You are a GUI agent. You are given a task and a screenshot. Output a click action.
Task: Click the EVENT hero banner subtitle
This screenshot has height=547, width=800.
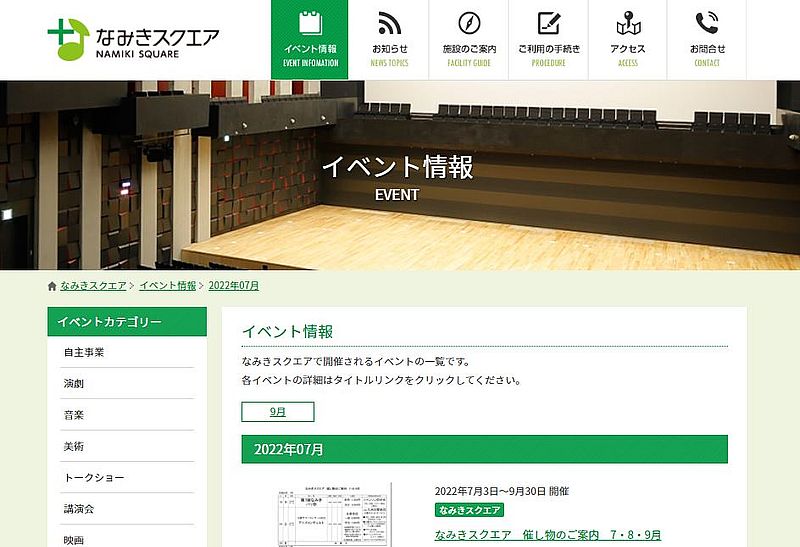397,195
